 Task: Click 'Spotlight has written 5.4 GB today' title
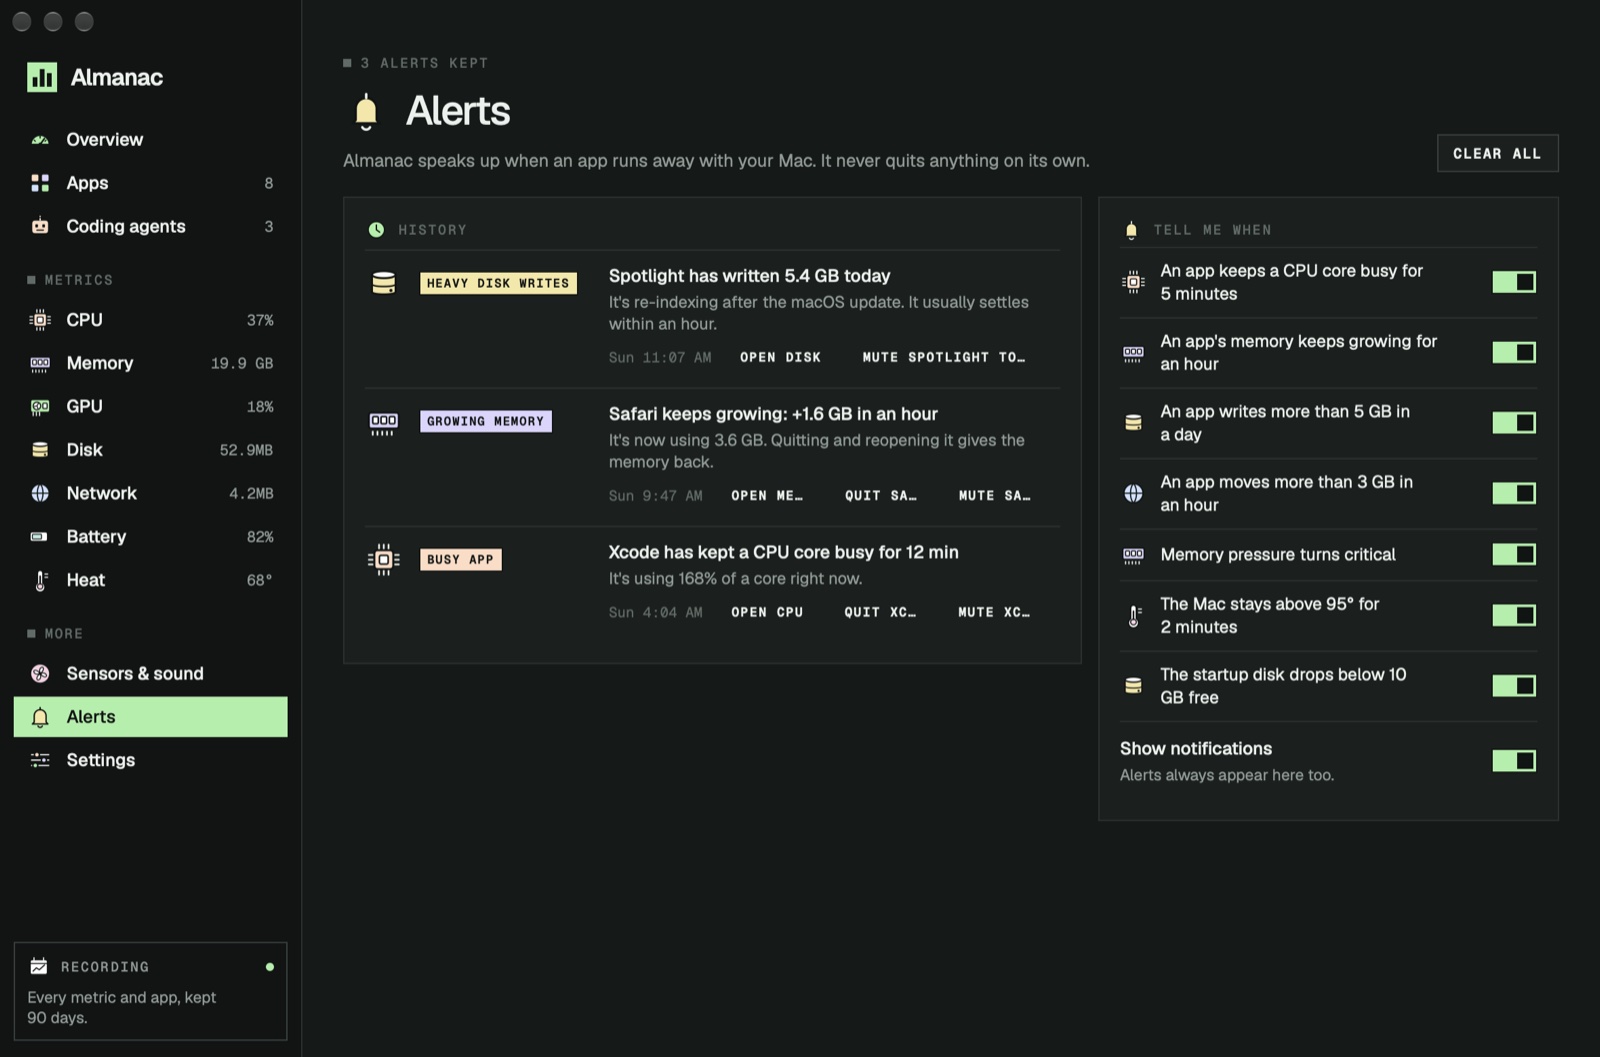pos(749,276)
